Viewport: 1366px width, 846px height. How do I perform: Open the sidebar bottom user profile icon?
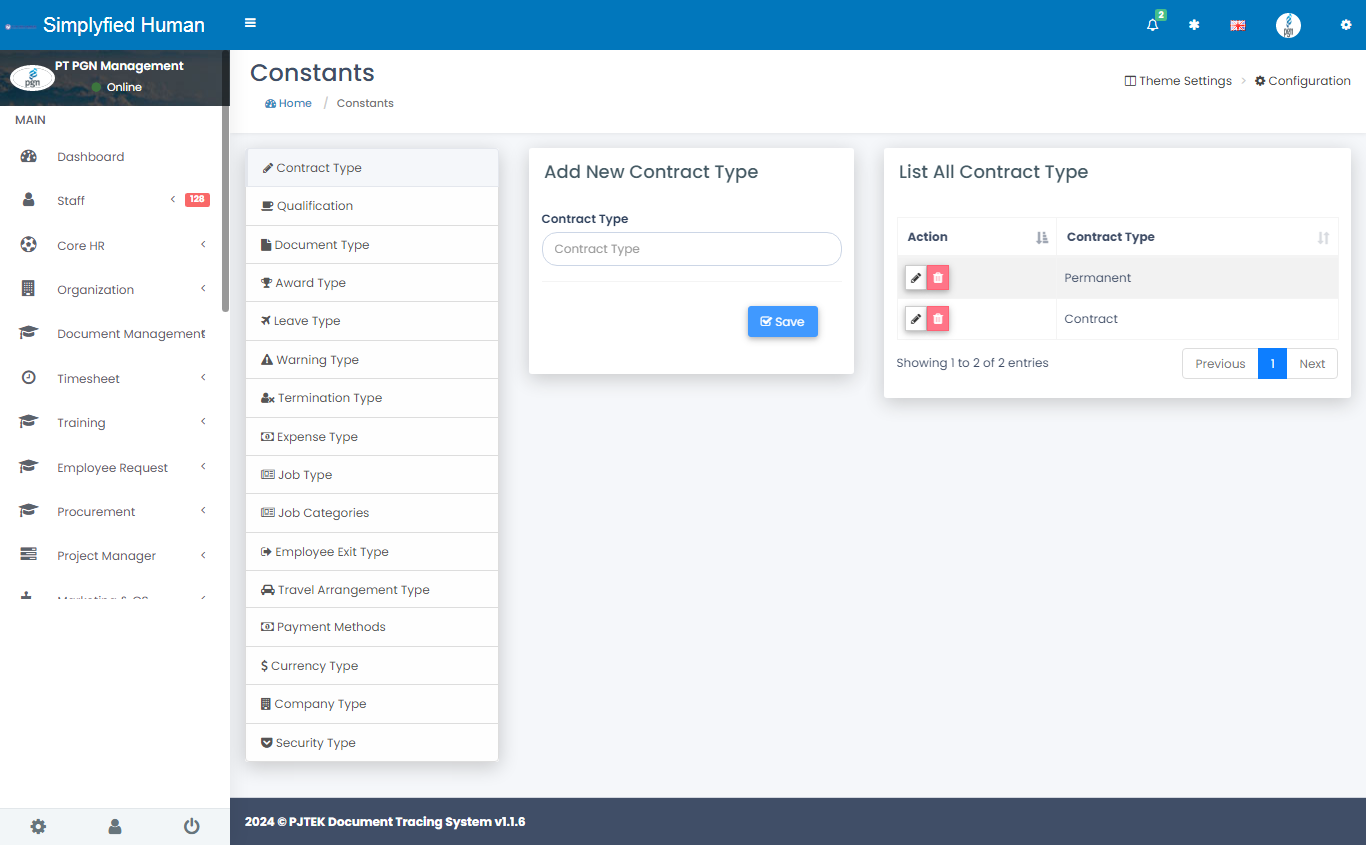(x=115, y=826)
